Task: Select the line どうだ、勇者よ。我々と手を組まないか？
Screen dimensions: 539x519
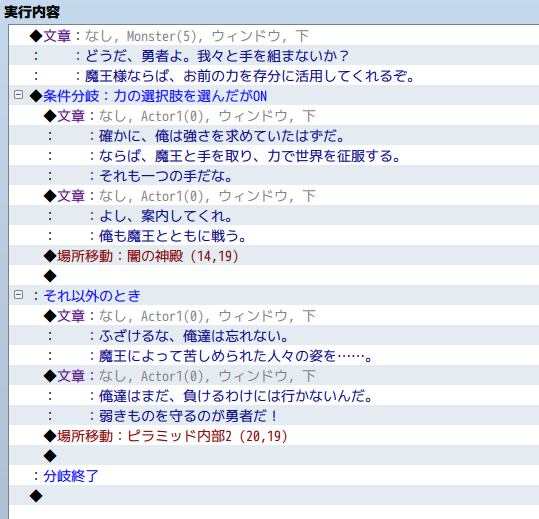Action: (x=274, y=55)
